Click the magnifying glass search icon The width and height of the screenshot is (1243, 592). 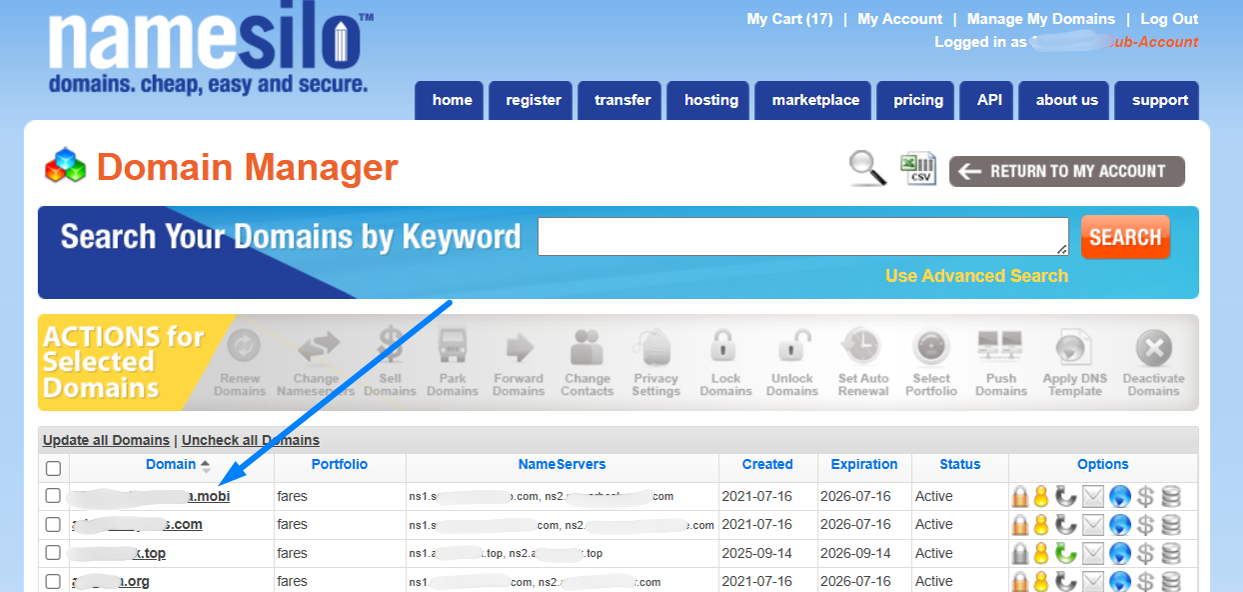click(x=866, y=169)
